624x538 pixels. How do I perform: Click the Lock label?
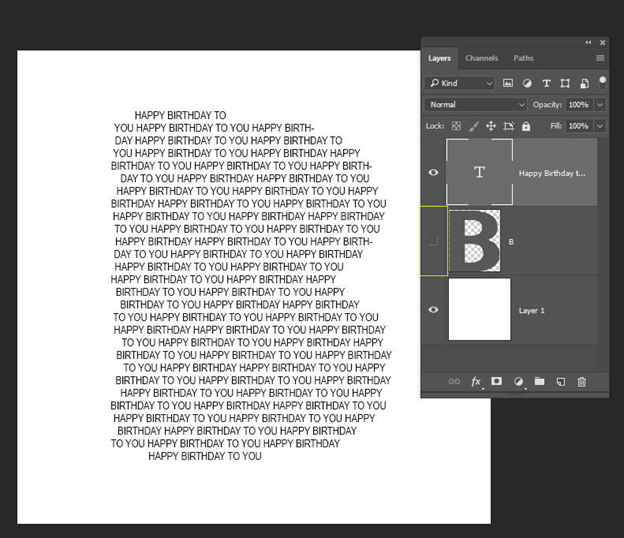coord(435,126)
